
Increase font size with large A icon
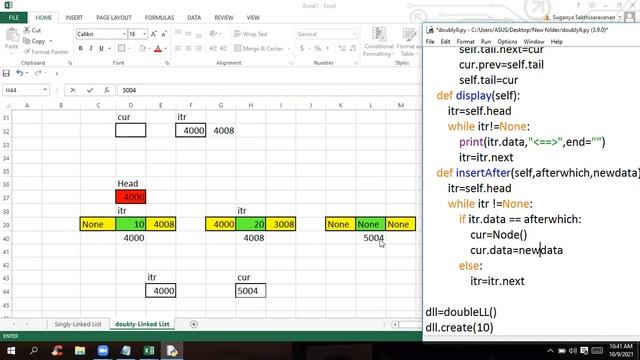(153, 34)
